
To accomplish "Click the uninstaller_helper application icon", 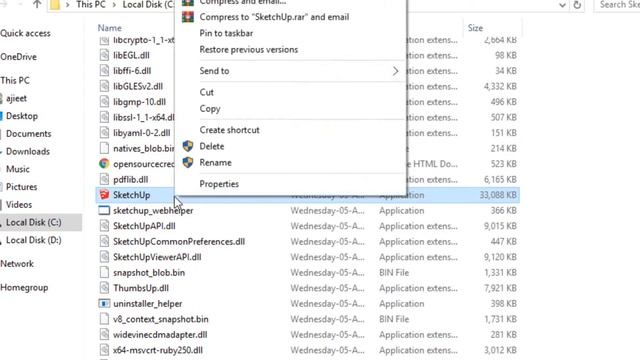I will click(x=104, y=303).
